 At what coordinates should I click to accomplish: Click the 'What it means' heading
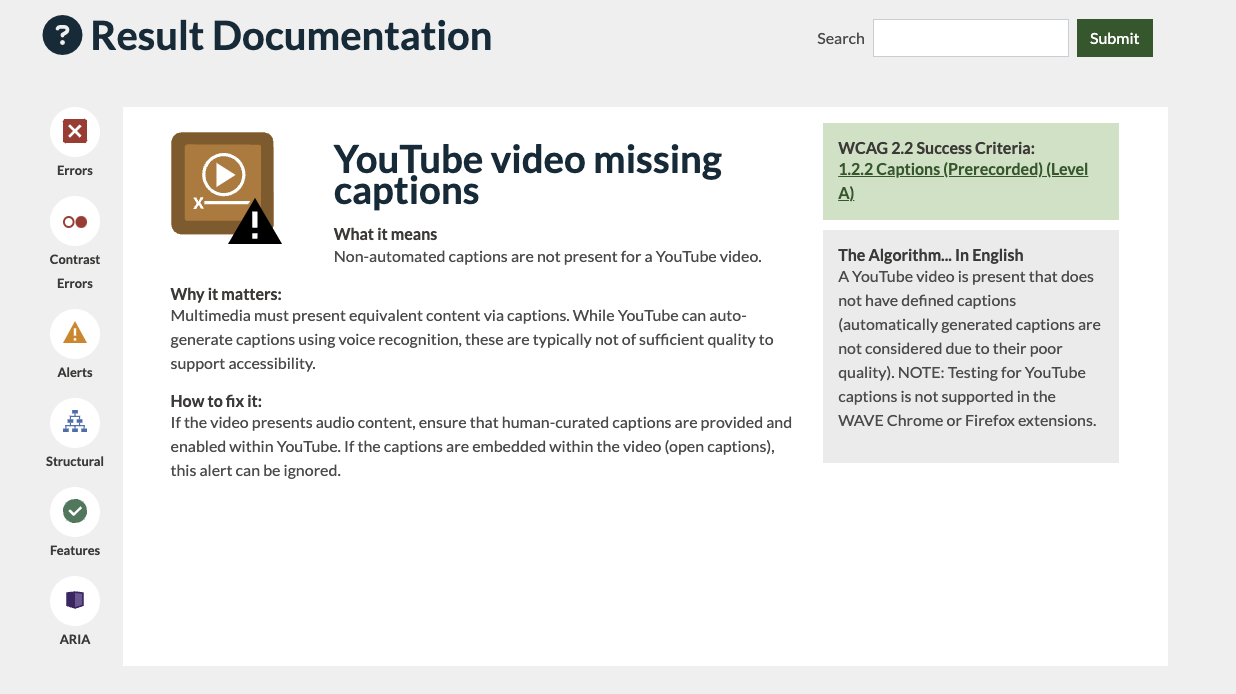[x=386, y=234]
